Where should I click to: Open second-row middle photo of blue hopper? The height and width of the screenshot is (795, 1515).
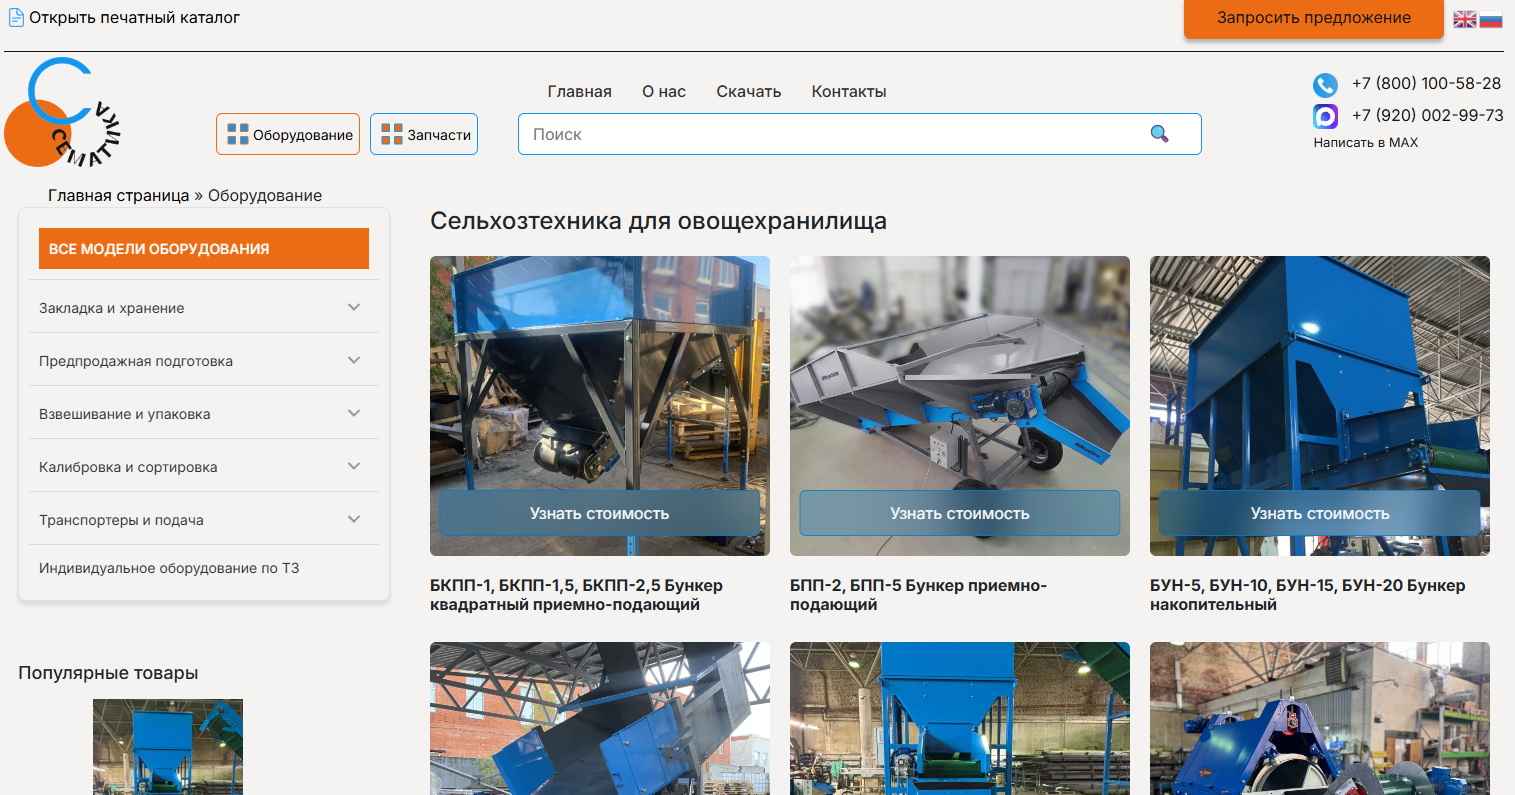click(960, 718)
